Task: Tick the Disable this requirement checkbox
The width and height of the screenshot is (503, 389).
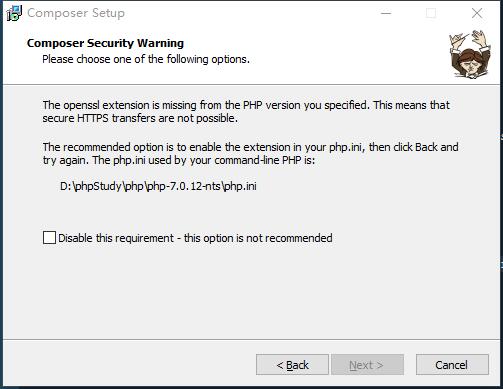Action: tap(49, 238)
